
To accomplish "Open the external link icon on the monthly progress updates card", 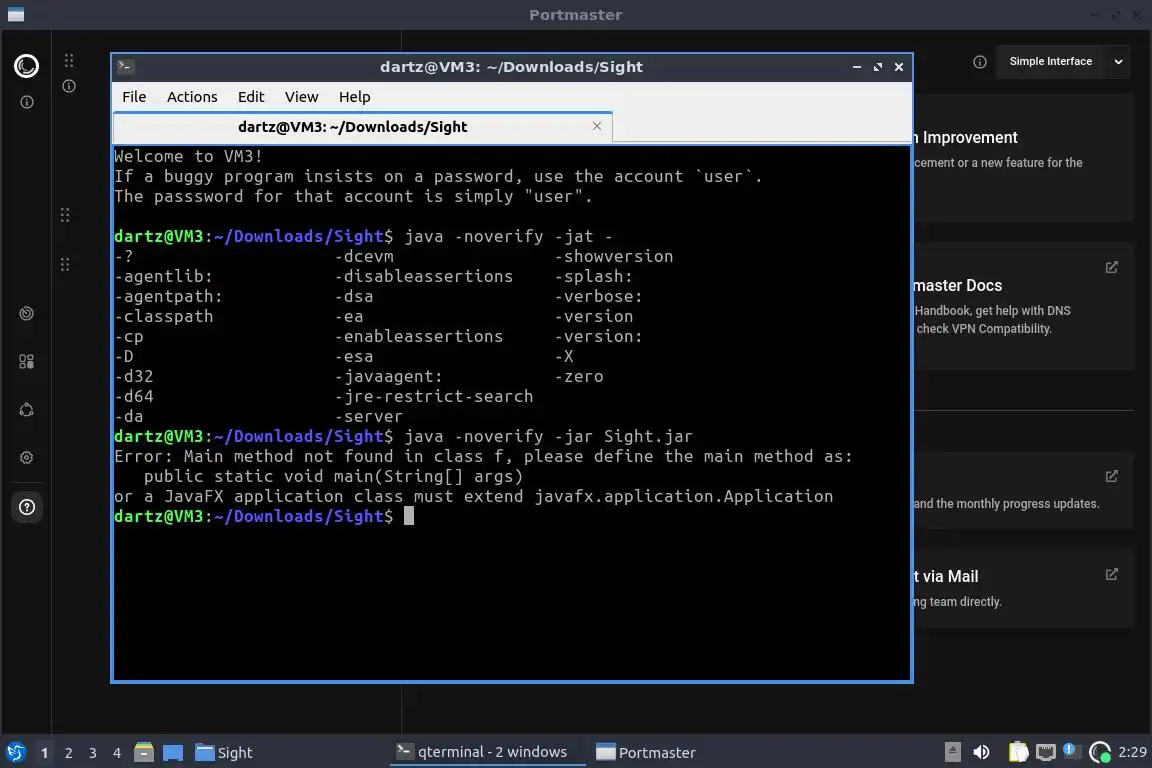I will [1112, 476].
